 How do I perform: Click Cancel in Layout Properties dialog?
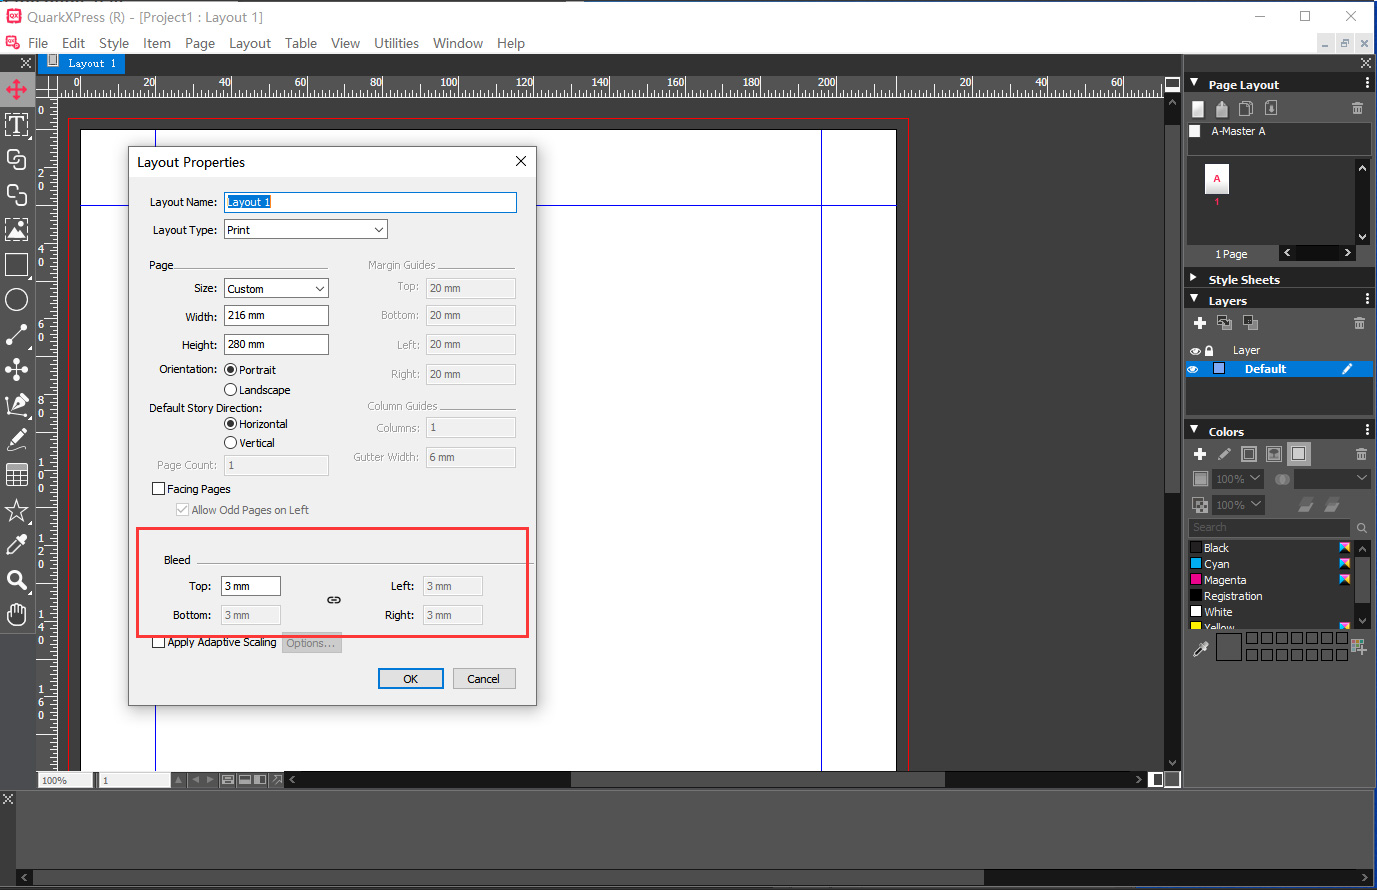click(484, 679)
